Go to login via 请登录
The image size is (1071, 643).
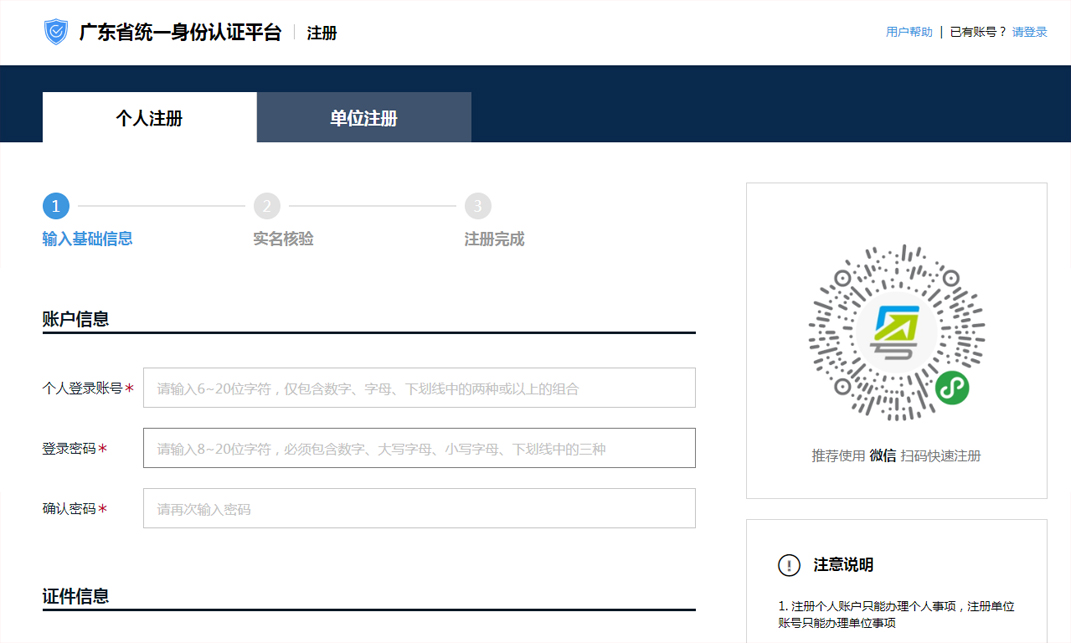click(1029, 32)
